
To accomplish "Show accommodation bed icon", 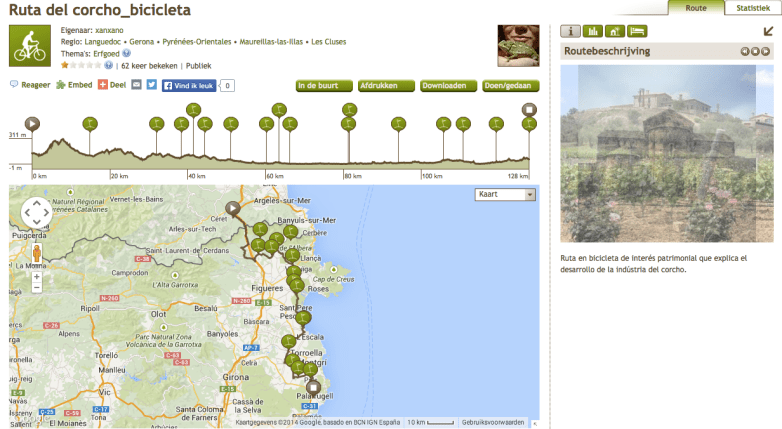I will click(x=637, y=31).
